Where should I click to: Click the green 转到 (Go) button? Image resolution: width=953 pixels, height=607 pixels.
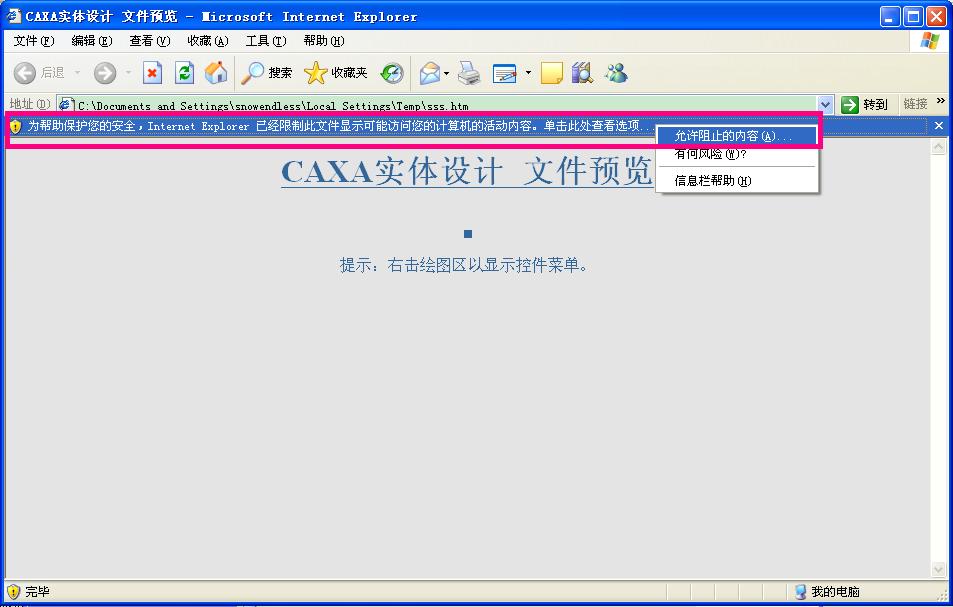(865, 105)
